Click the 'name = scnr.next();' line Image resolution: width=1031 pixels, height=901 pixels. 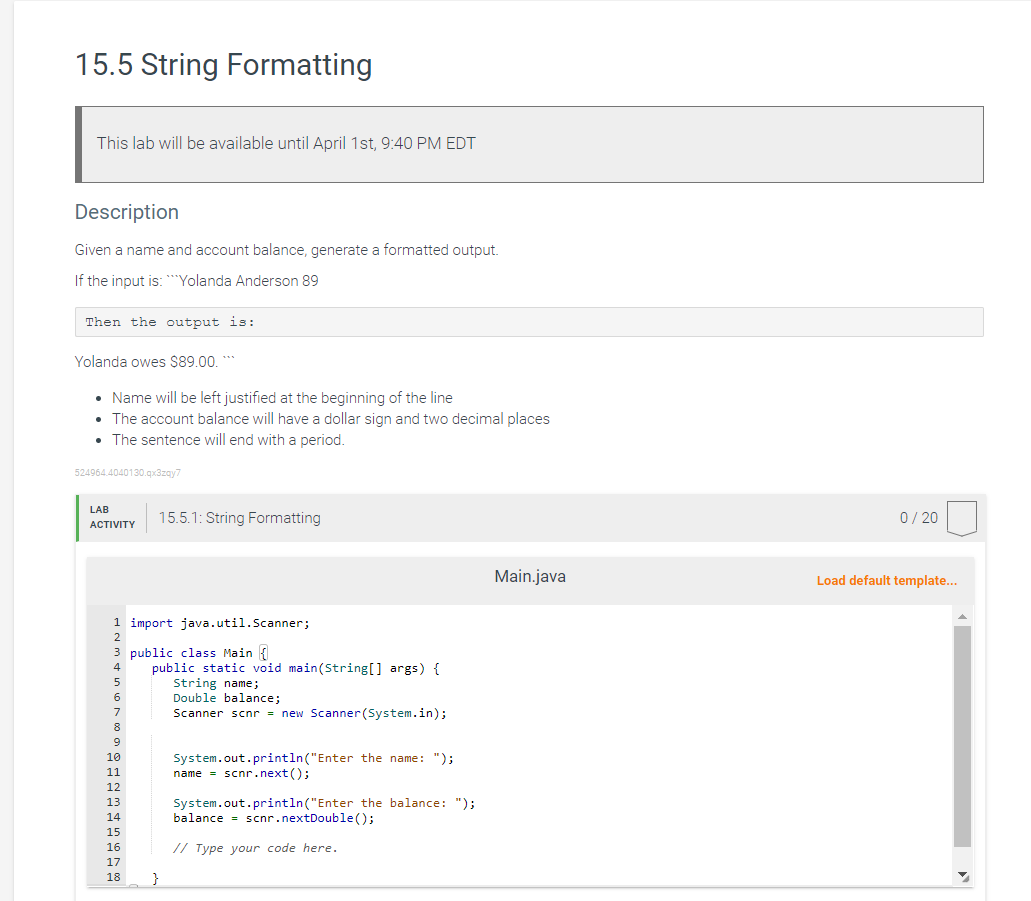pos(241,773)
